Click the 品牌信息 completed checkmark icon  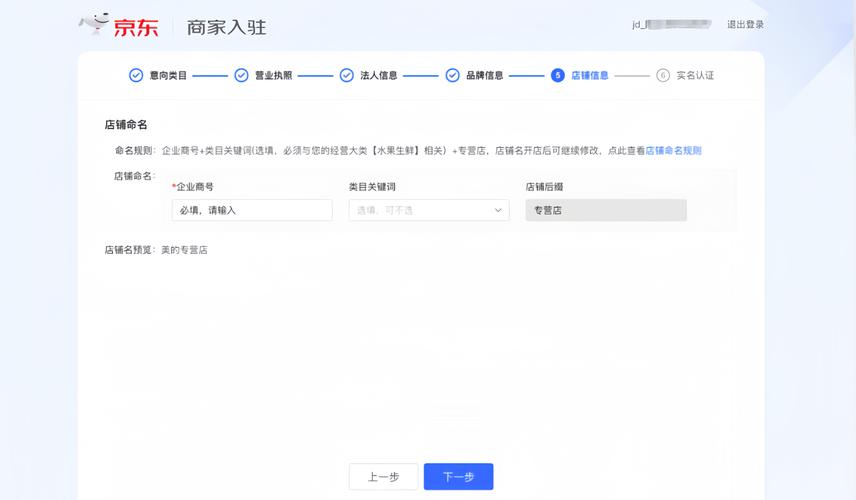point(453,75)
